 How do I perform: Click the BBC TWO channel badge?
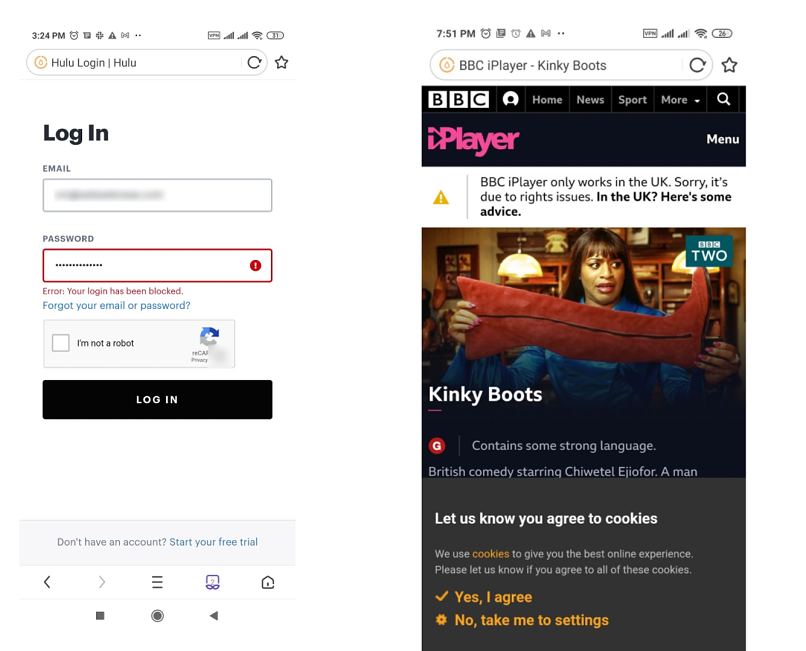[x=709, y=251]
